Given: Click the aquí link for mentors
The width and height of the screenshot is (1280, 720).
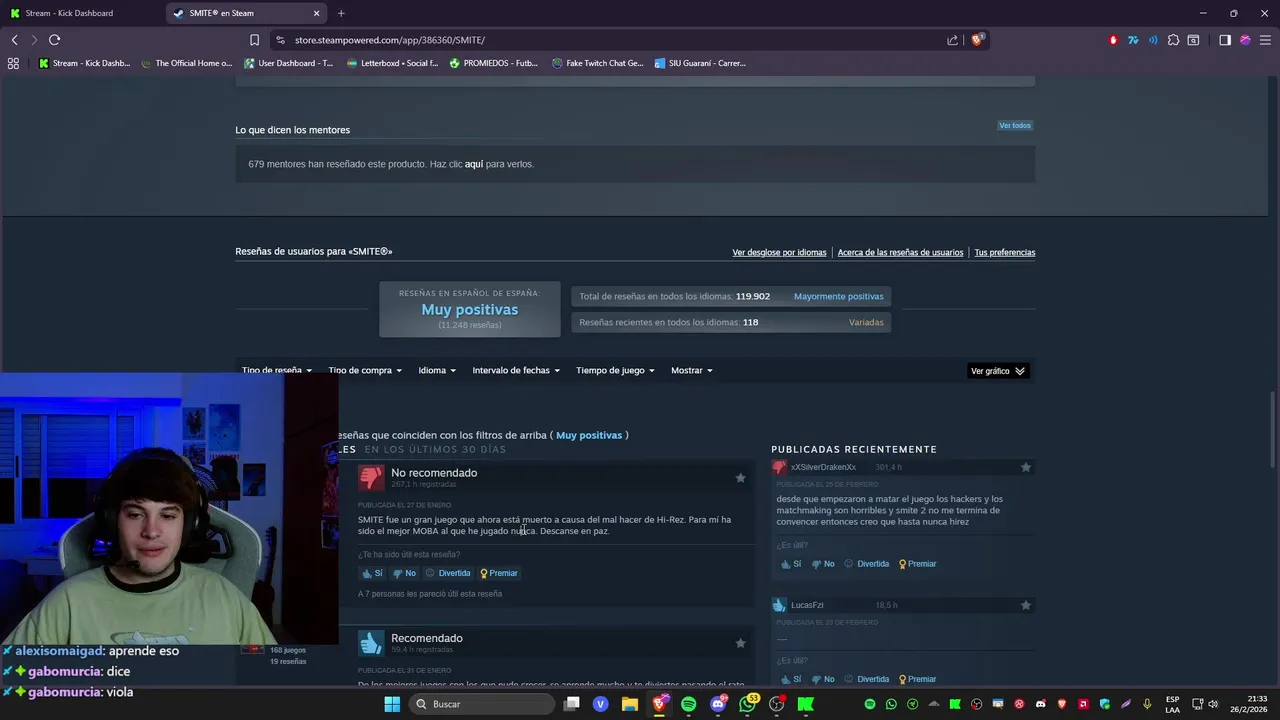Looking at the screenshot, I should click(x=474, y=164).
